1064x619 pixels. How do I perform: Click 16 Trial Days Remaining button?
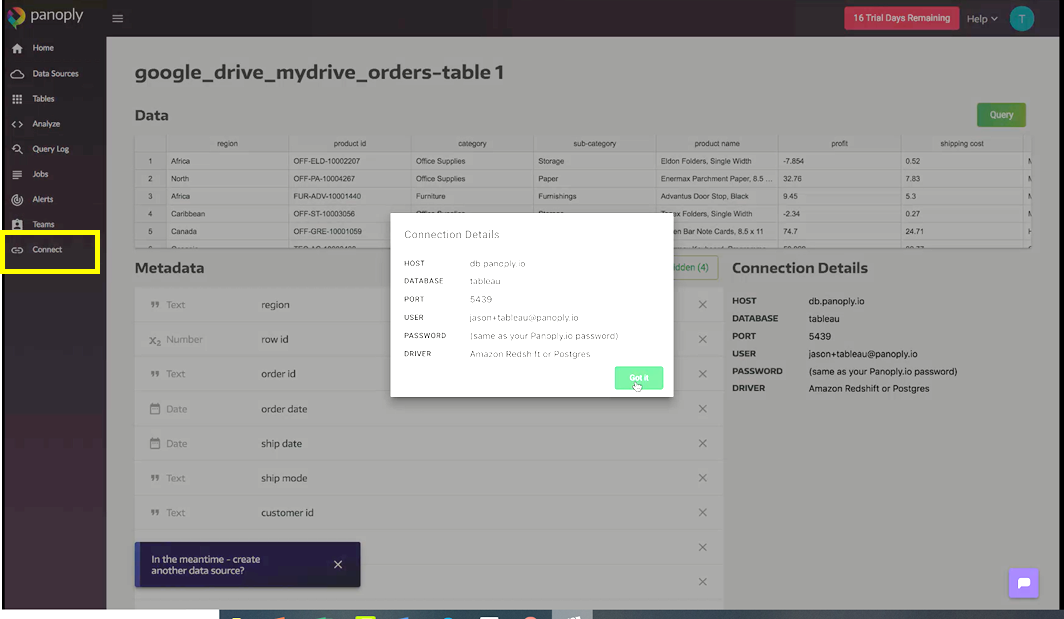pos(901,18)
